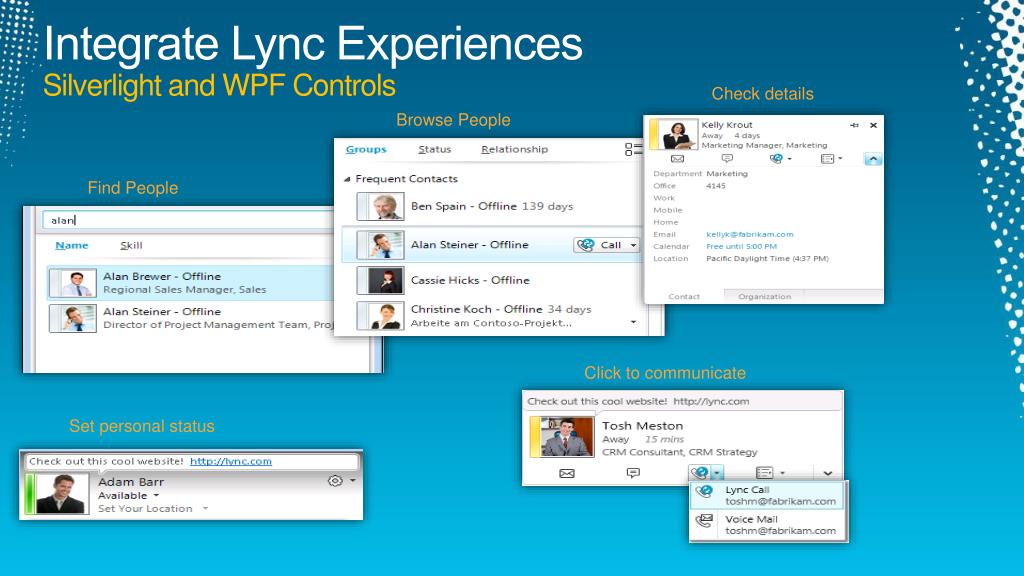Click Tosh Meston's profile photo
1024x576 pixels.
567,437
